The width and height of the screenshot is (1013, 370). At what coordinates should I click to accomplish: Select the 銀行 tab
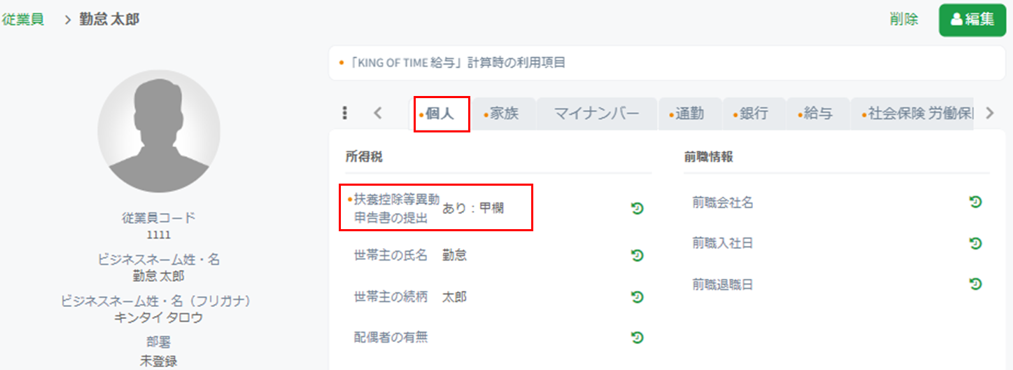(754, 114)
